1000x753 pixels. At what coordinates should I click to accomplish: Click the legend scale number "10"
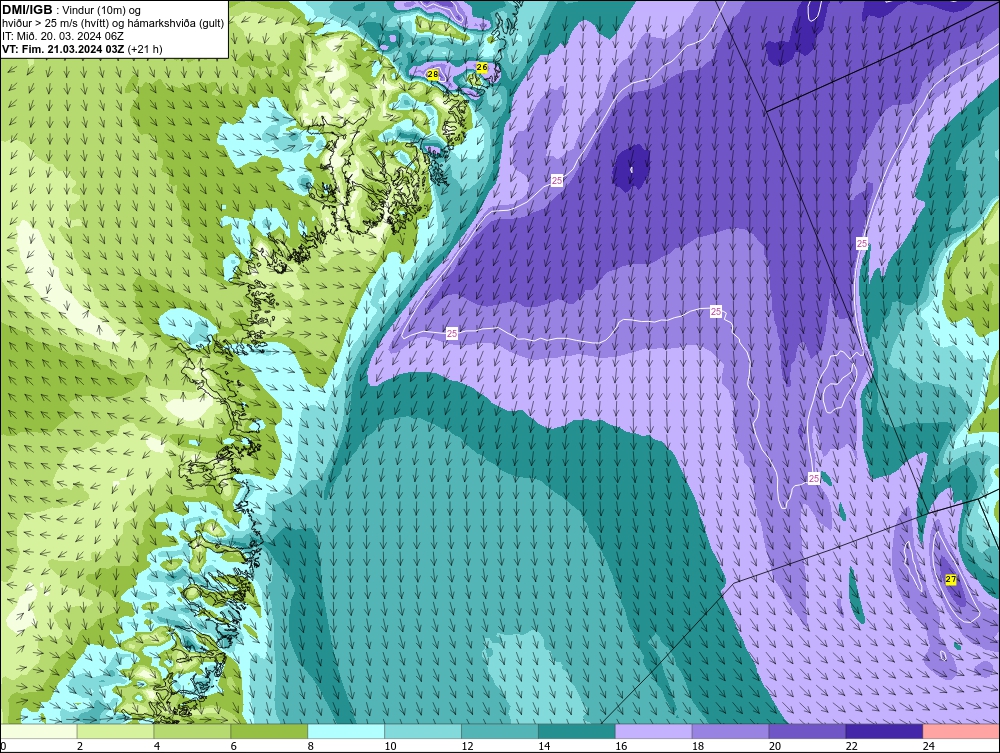[390, 746]
